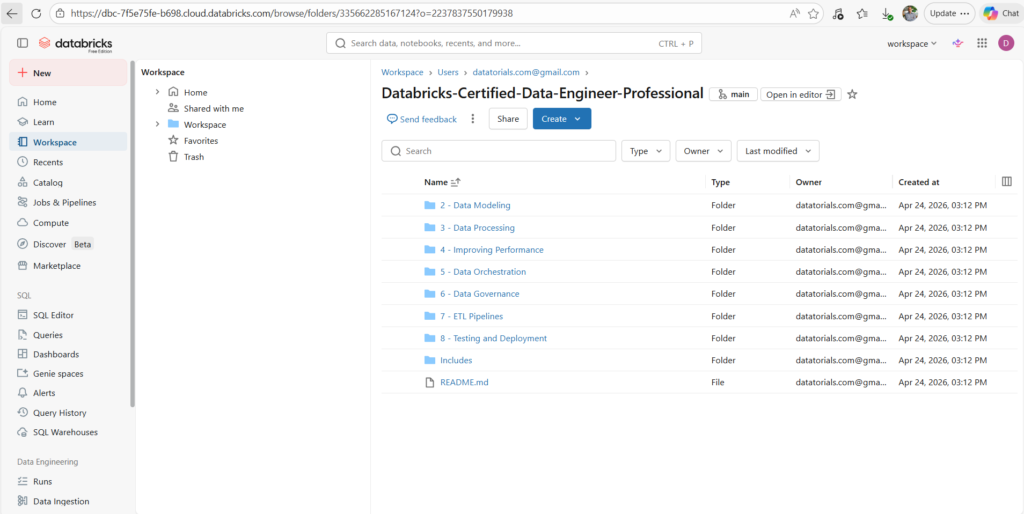
Task: Open the Type filter dropdown
Action: tap(645, 151)
